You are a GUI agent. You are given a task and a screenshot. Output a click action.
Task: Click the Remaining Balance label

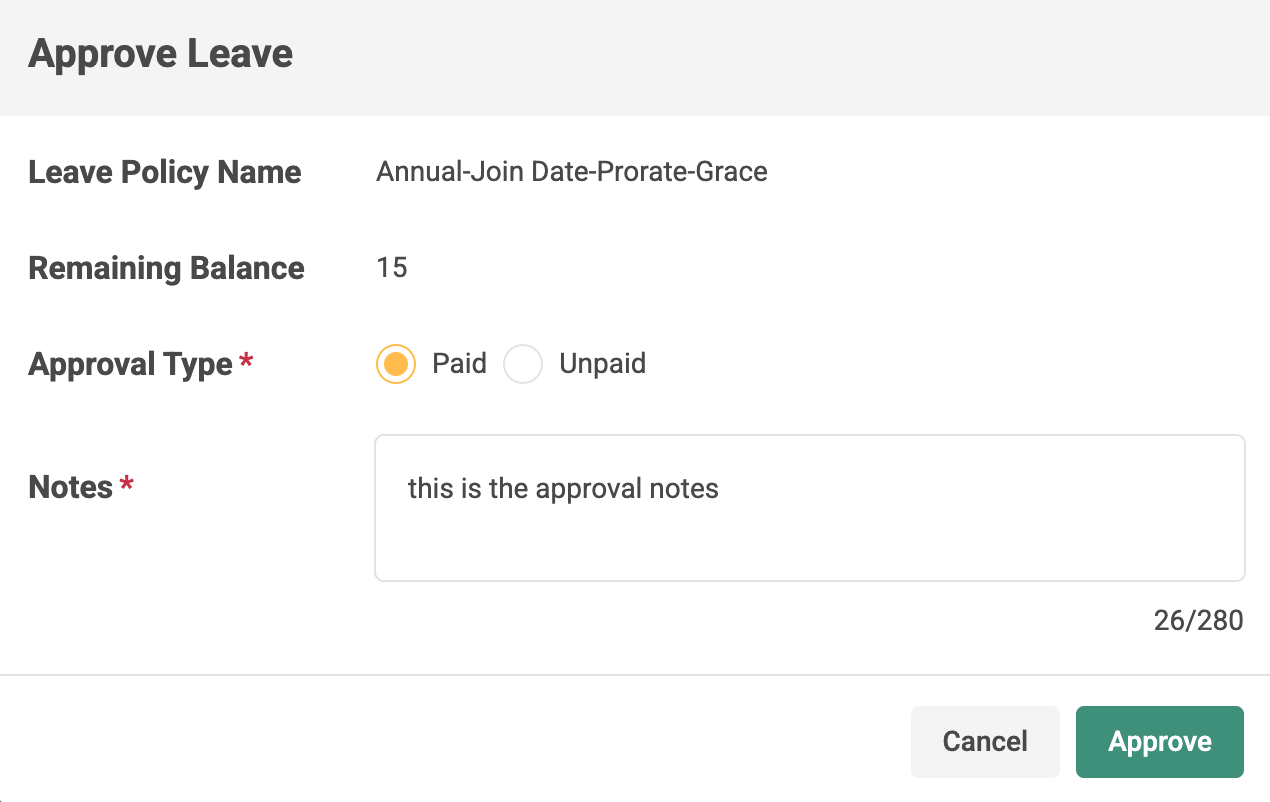pos(166,268)
